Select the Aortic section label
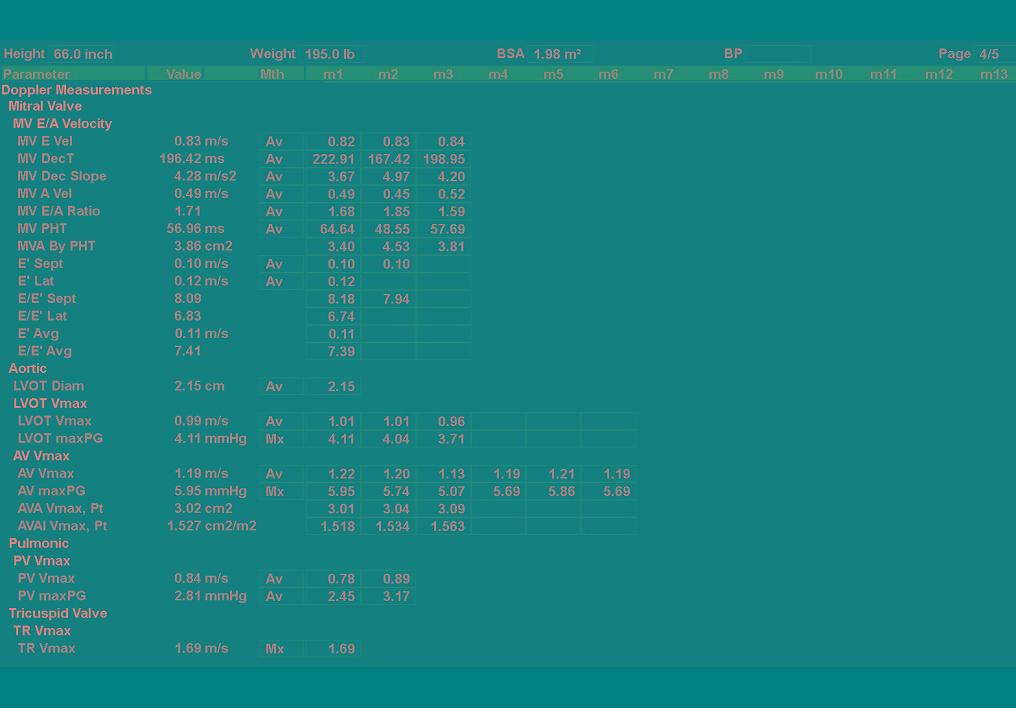The height and width of the screenshot is (708, 1016). coord(28,369)
